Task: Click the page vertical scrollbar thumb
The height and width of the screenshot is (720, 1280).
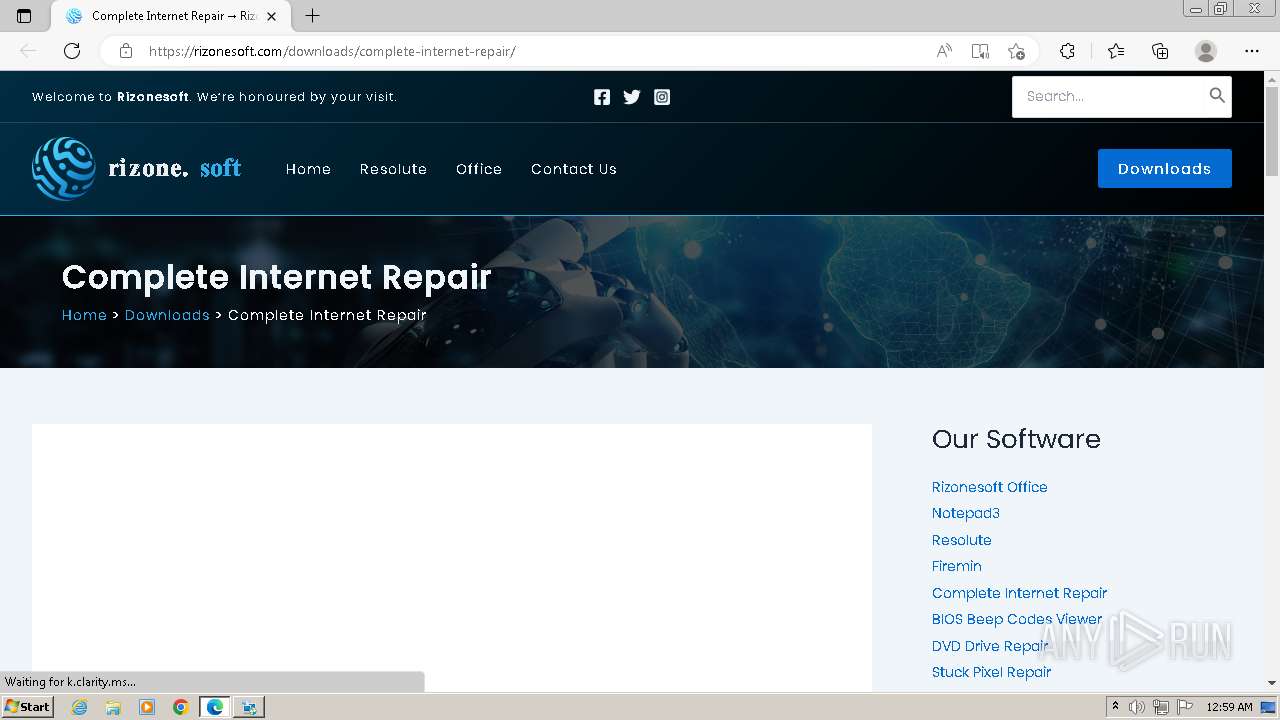Action: pyautogui.click(x=1272, y=130)
